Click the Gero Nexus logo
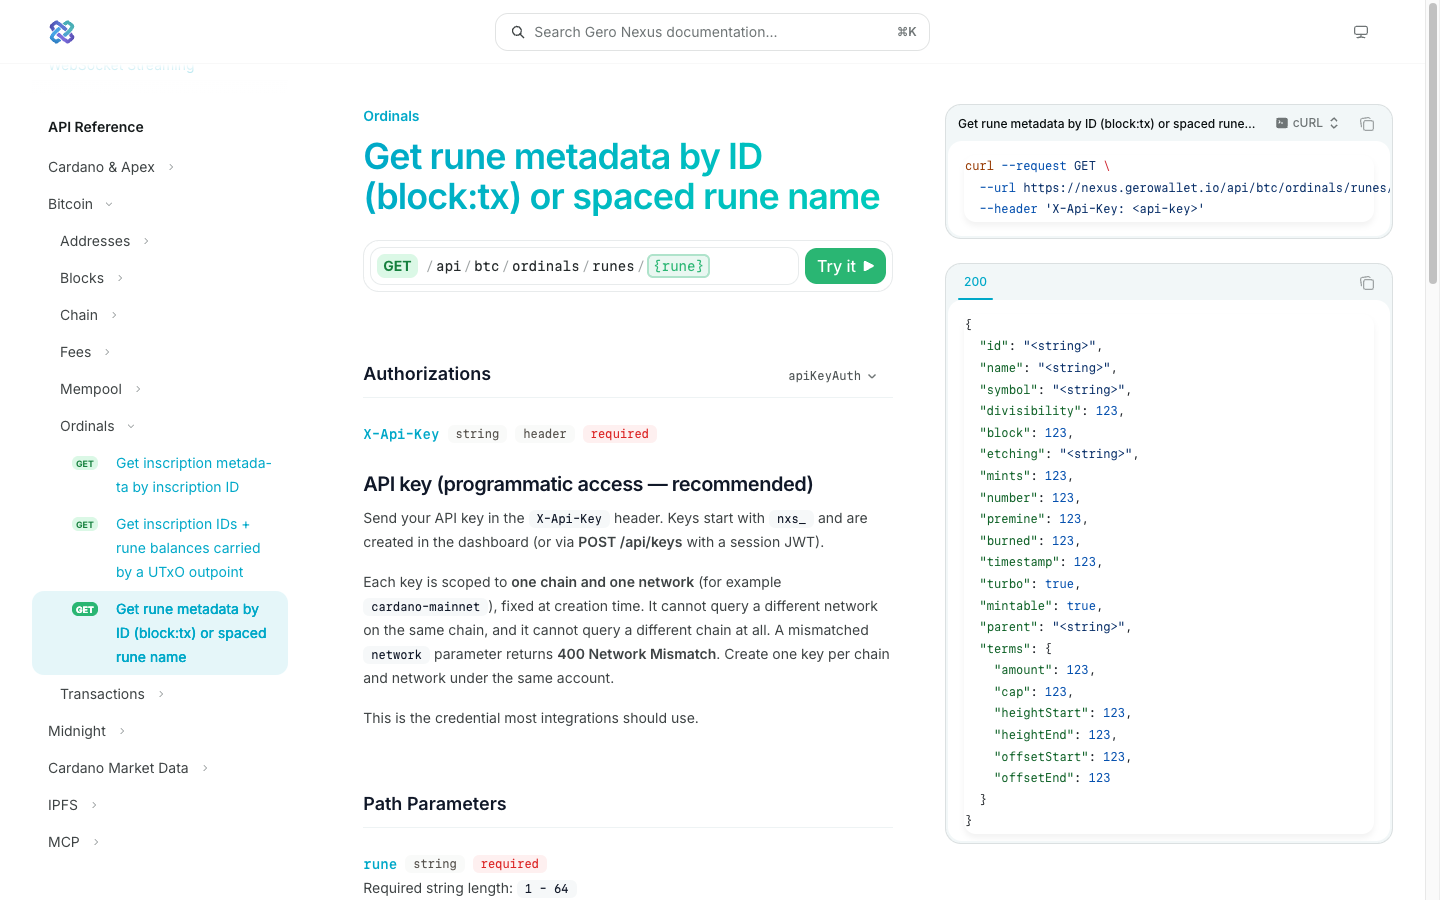 [62, 32]
